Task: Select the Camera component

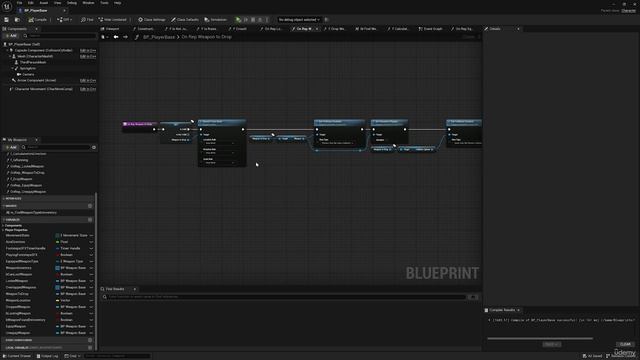Action: (28, 75)
